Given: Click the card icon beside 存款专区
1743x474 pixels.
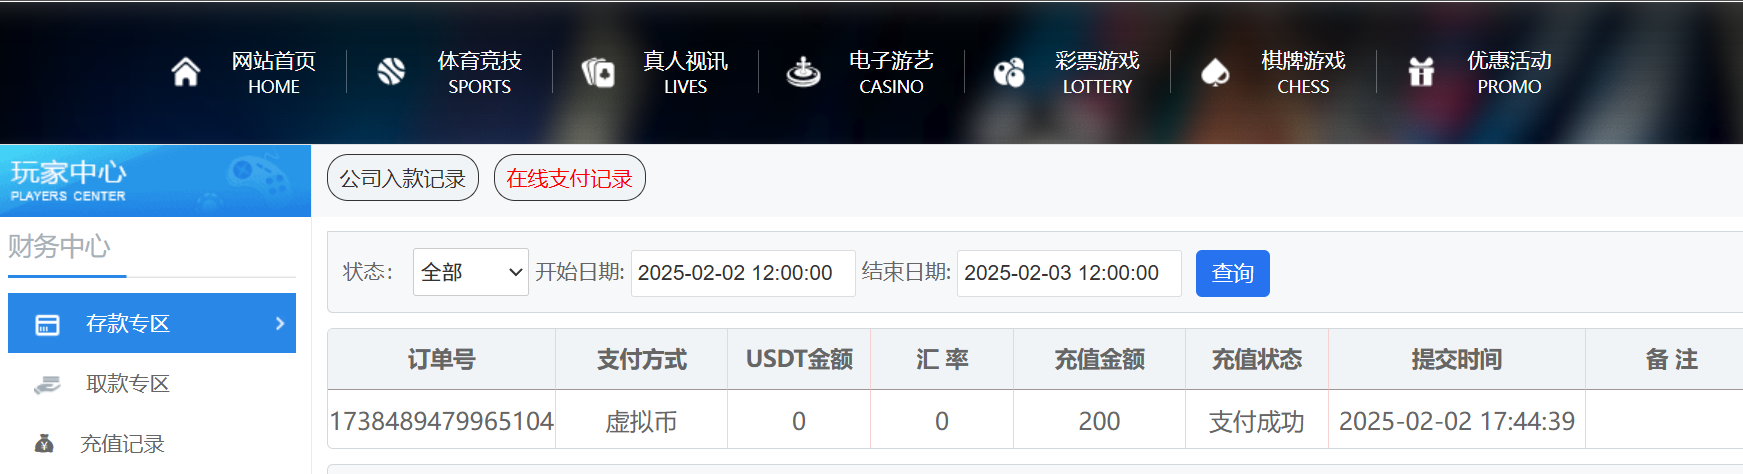Looking at the screenshot, I should 47,325.
